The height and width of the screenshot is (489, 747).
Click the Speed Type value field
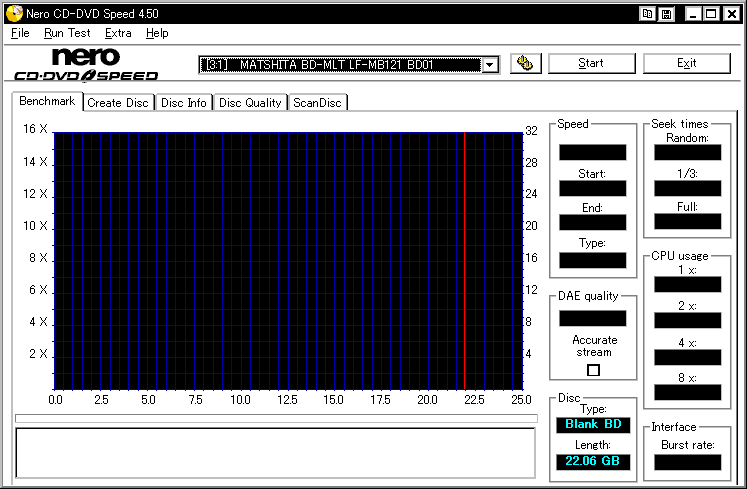593,260
